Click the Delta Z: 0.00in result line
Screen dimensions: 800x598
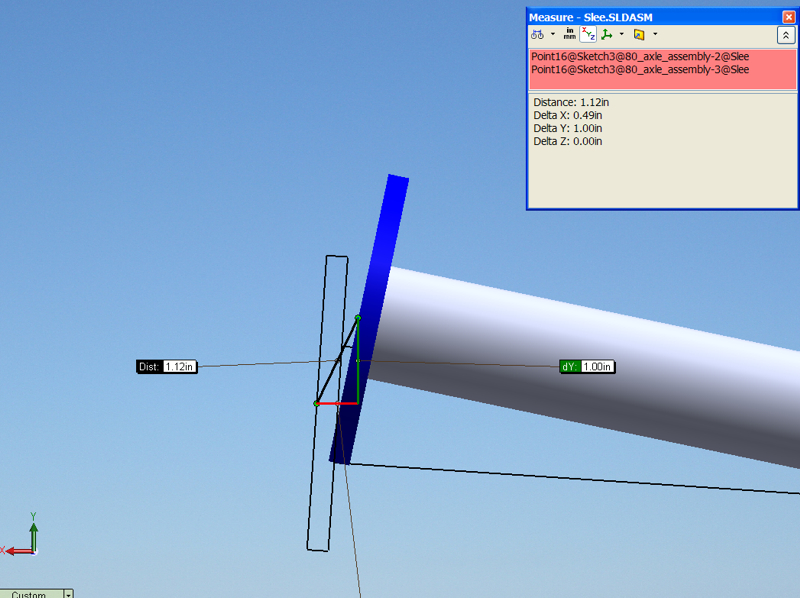coord(567,141)
